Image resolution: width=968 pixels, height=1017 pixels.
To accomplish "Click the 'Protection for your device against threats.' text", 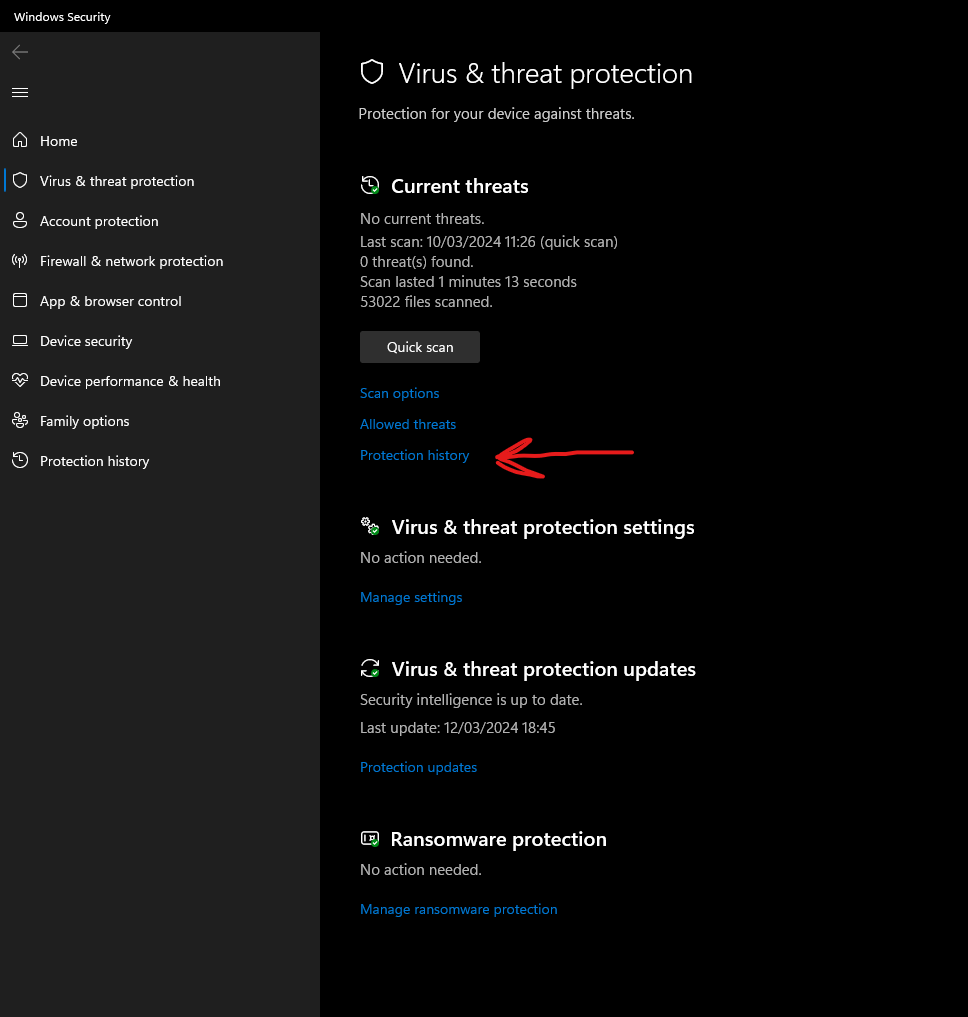I will click(x=496, y=114).
